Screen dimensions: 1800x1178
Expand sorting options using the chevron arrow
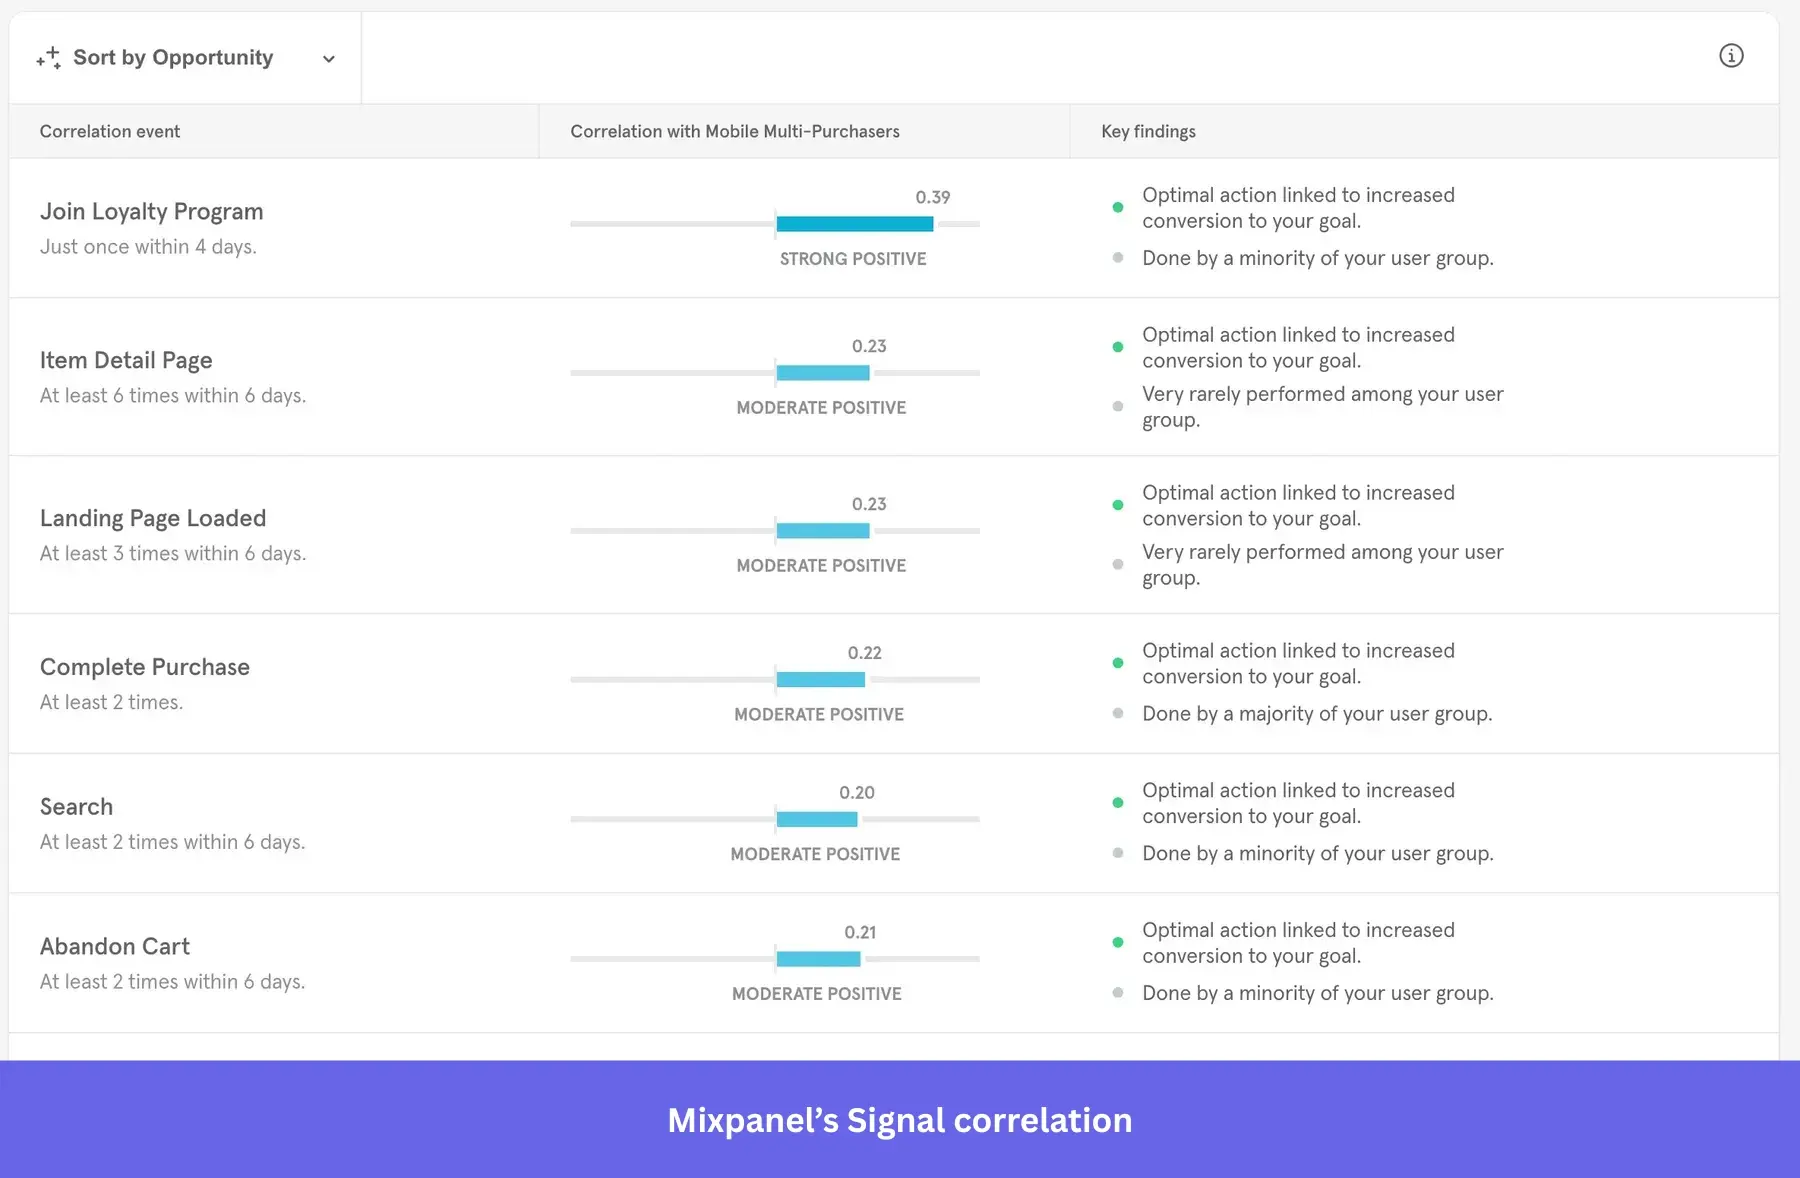click(x=328, y=59)
